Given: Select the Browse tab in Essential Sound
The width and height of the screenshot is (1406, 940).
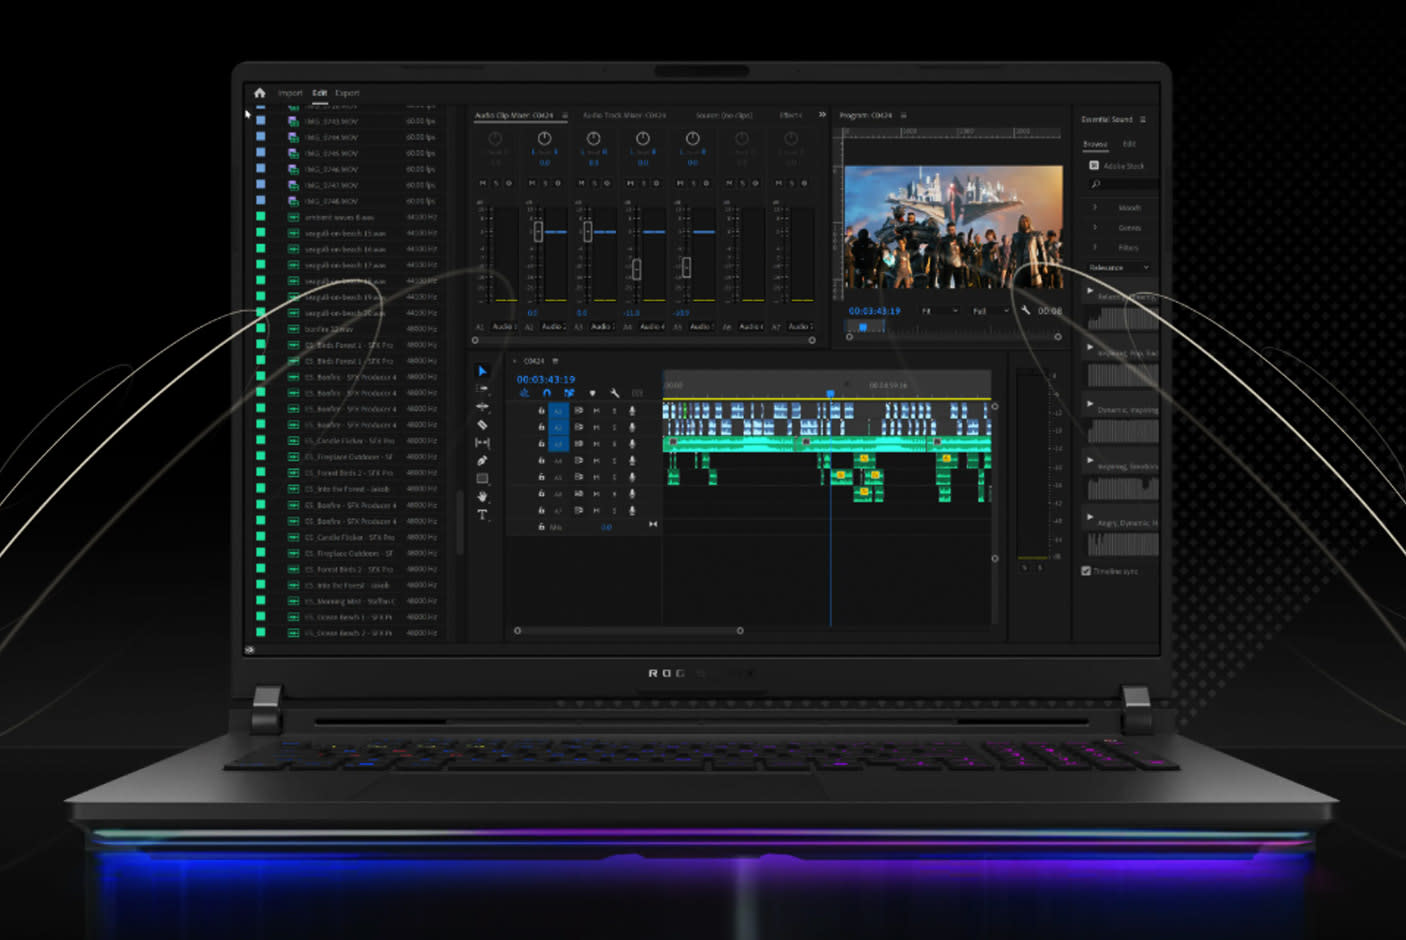Looking at the screenshot, I should click(x=1095, y=144).
